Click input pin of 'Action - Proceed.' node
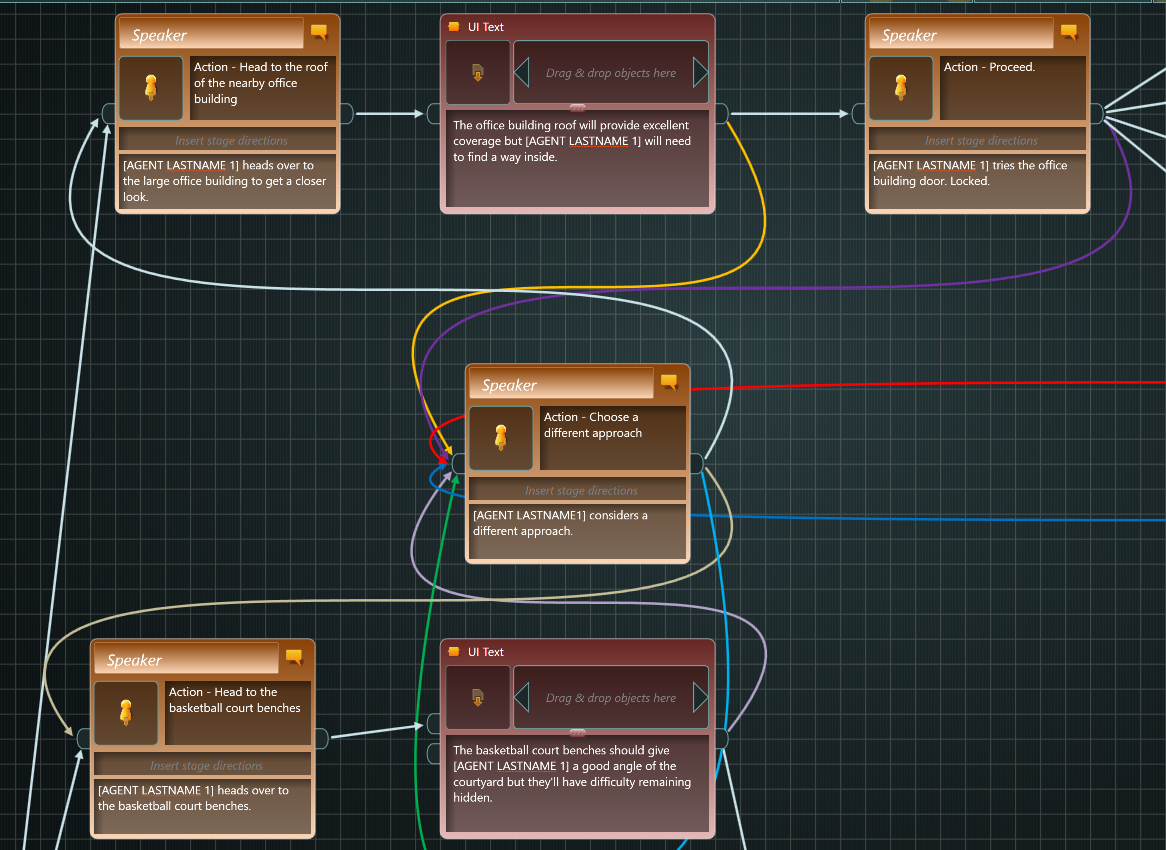Viewport: 1166px width, 850px height. point(858,114)
